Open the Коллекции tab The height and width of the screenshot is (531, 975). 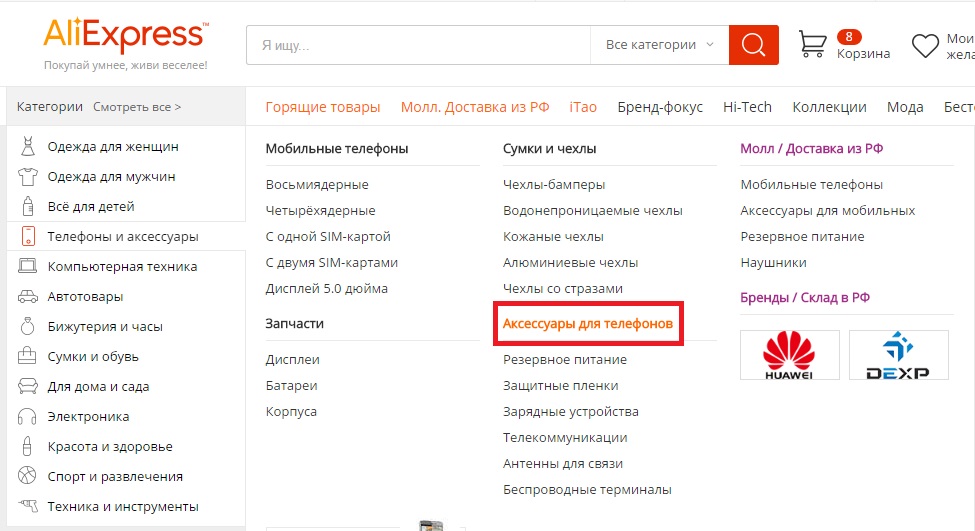click(x=829, y=107)
